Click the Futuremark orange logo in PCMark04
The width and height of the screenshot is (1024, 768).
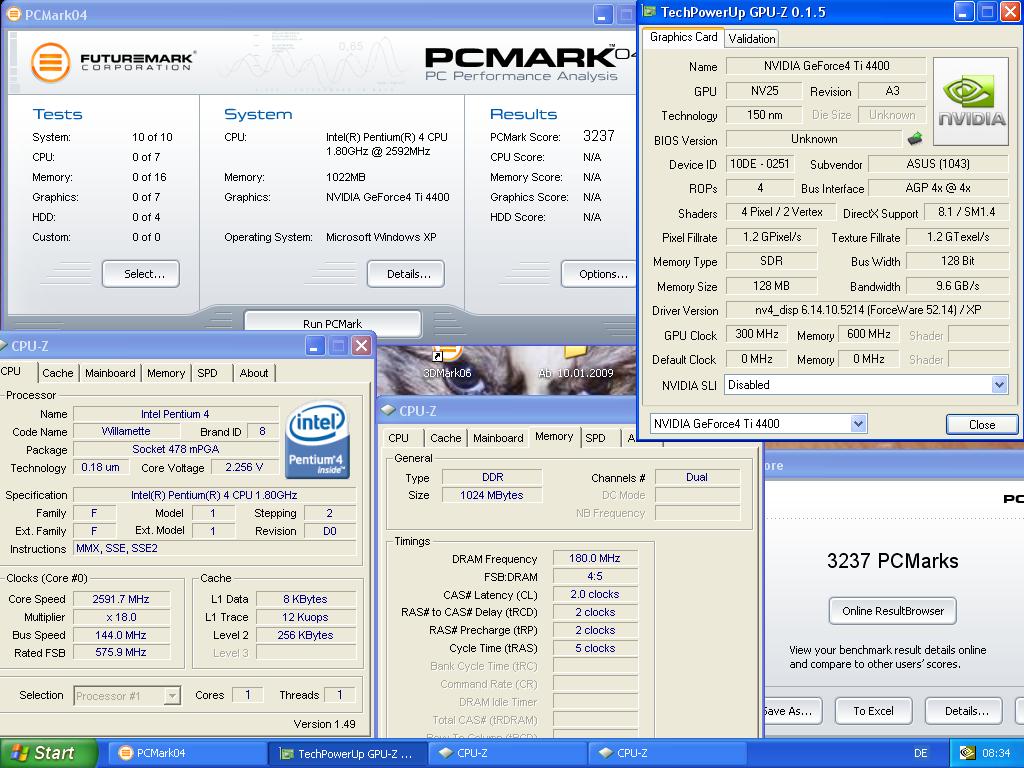tap(50, 62)
